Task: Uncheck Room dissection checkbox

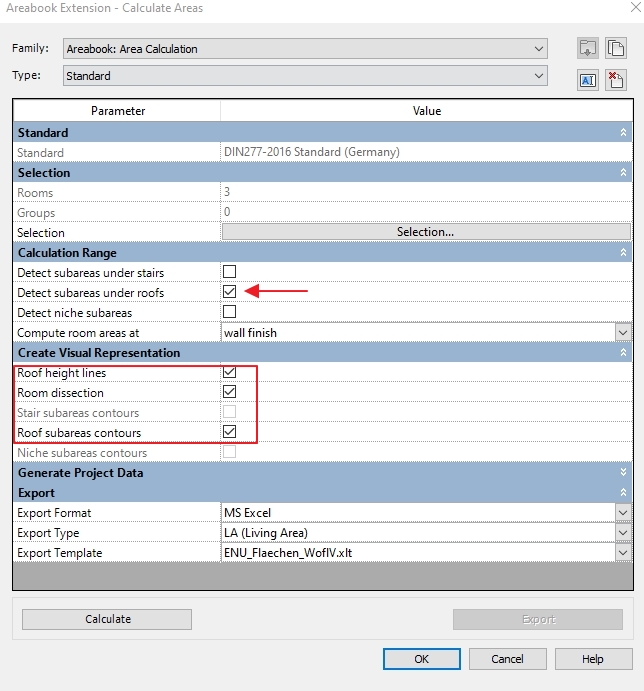Action: pos(229,392)
